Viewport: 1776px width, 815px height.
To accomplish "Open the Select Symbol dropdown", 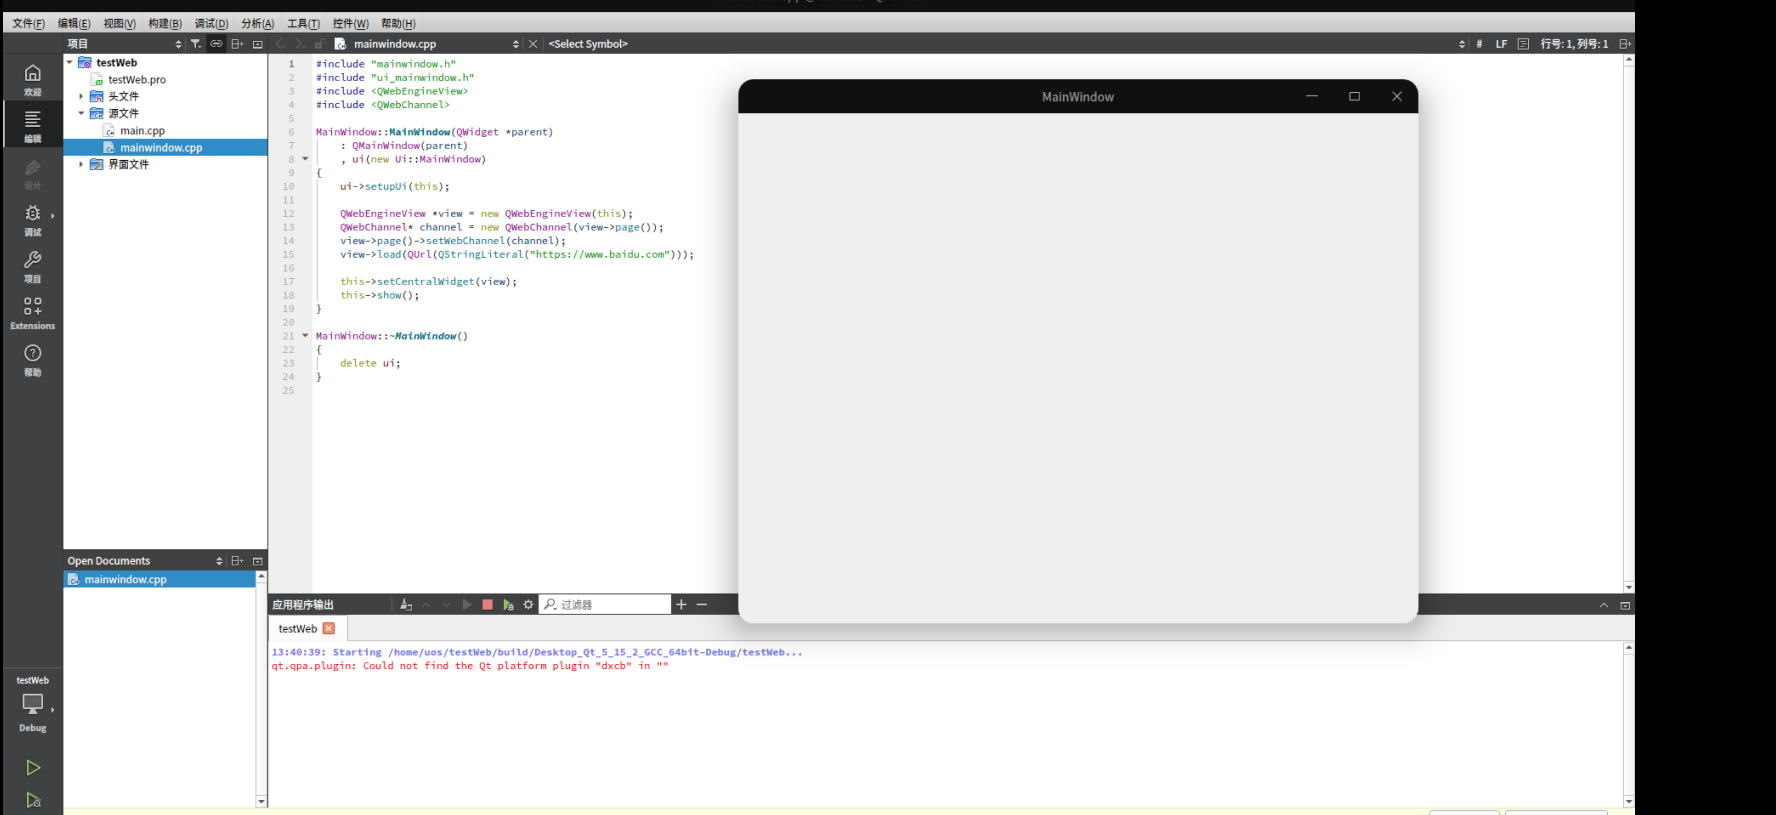I will 588,44.
